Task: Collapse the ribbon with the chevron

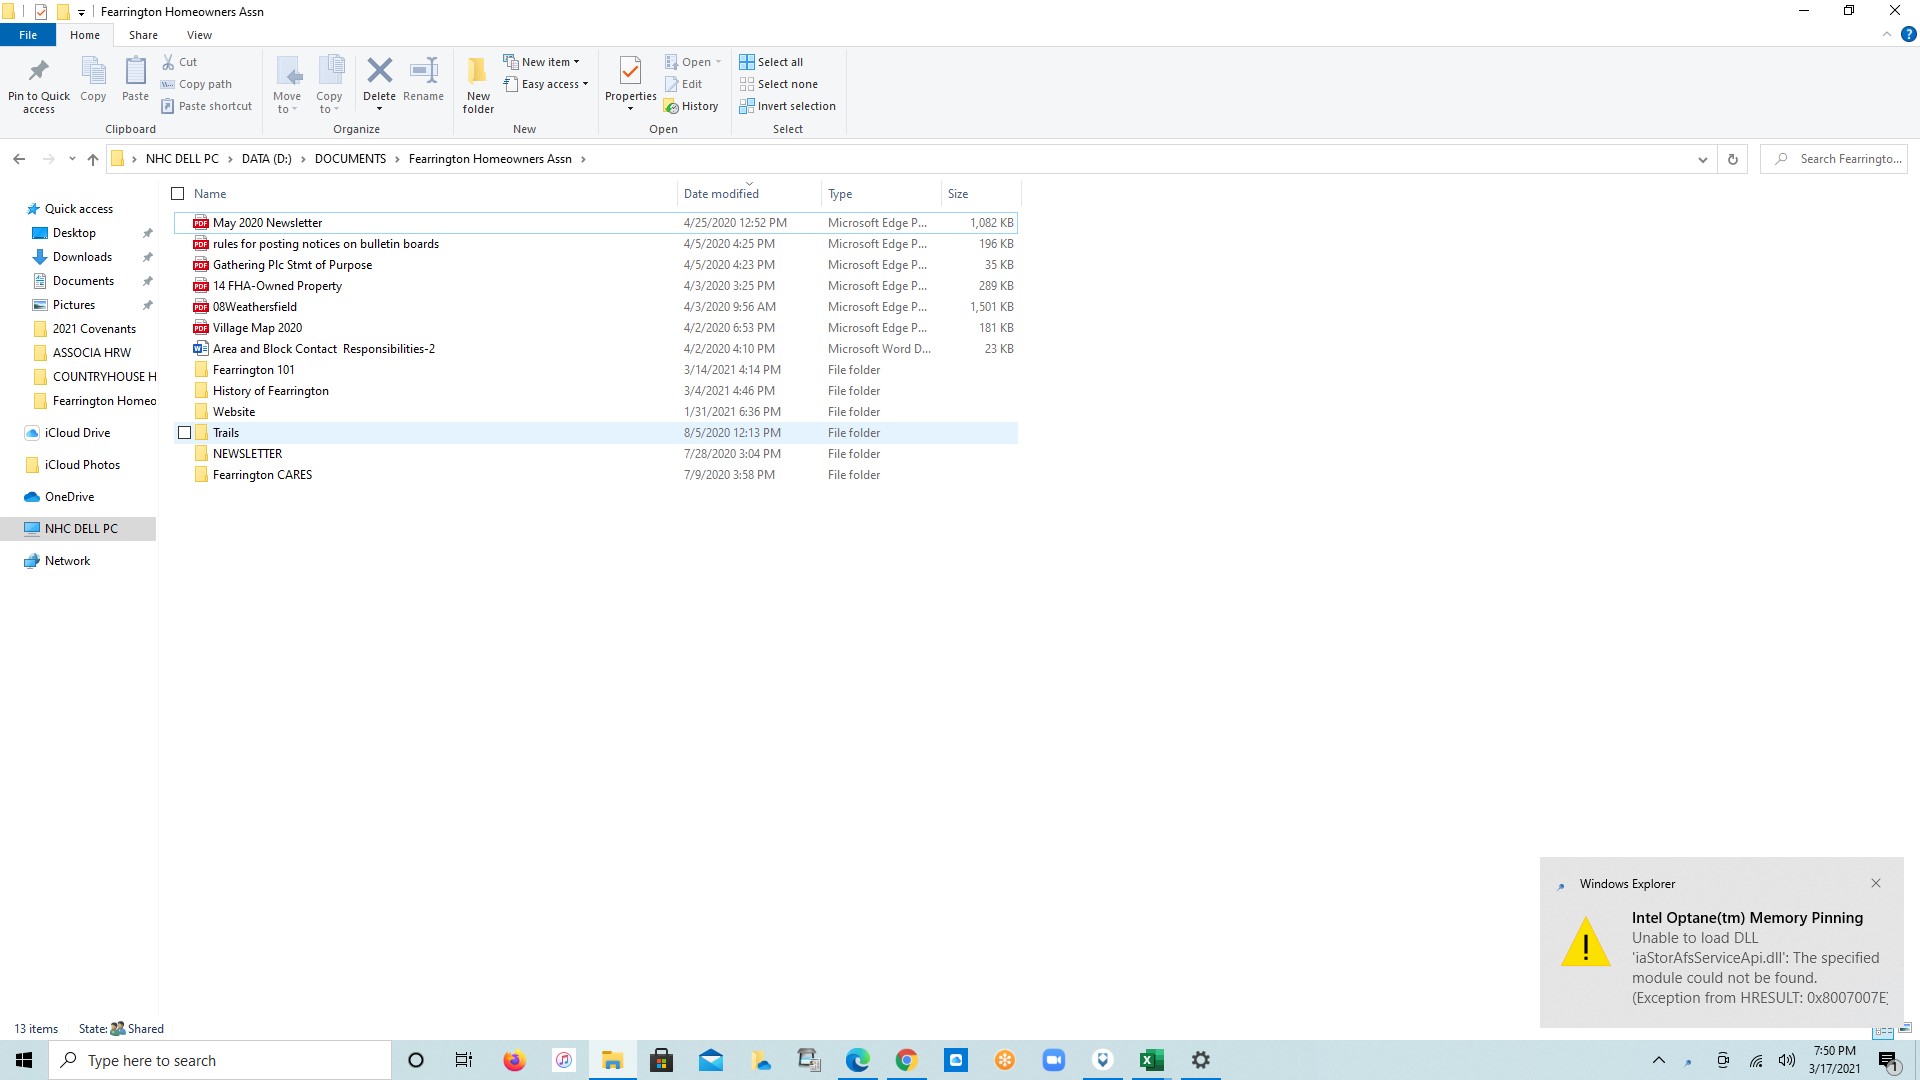Action: point(1887,34)
